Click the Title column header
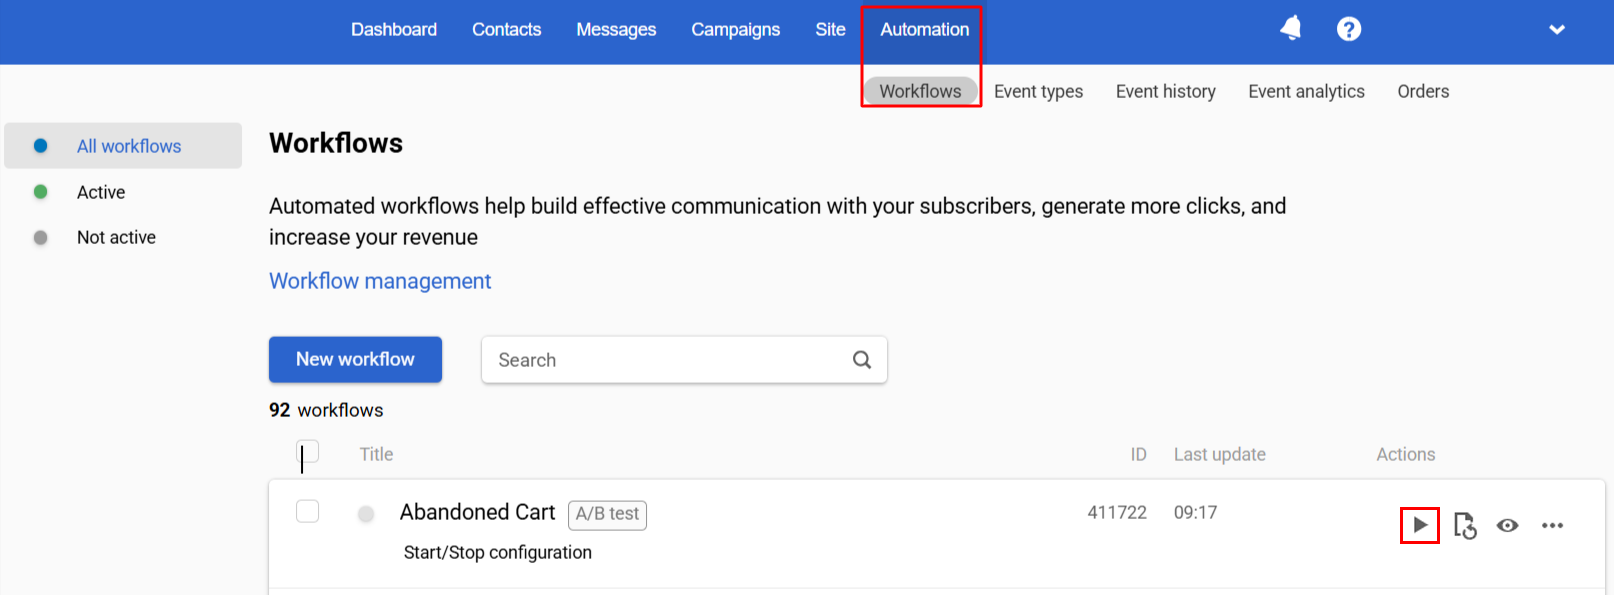Viewport: 1614px width, 595px height. (376, 454)
